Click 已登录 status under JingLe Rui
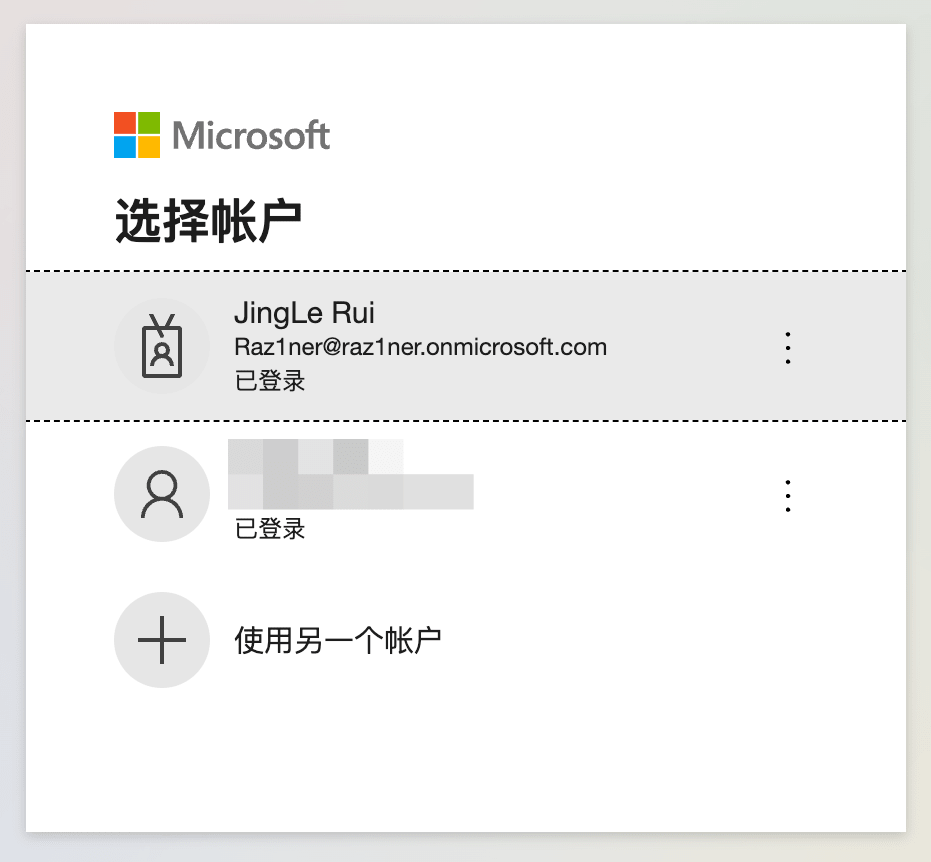931x862 pixels. [x=270, y=381]
